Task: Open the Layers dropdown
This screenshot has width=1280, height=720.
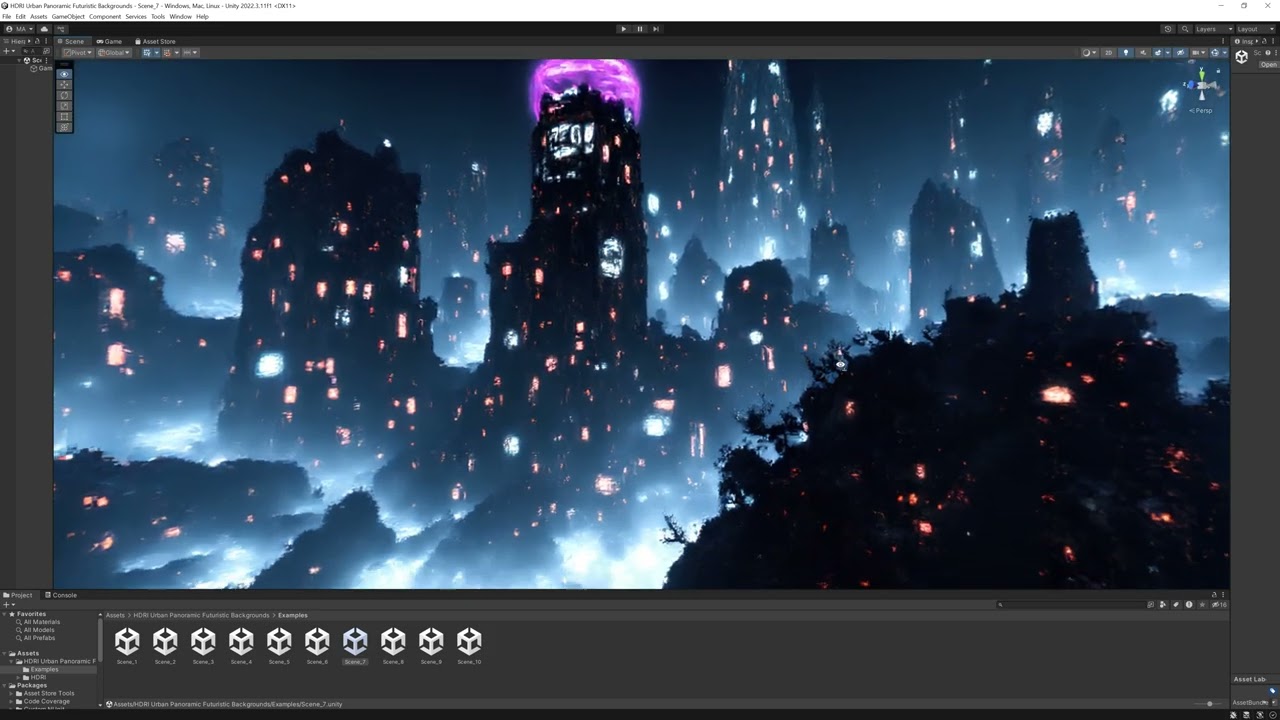Action: click(1213, 29)
